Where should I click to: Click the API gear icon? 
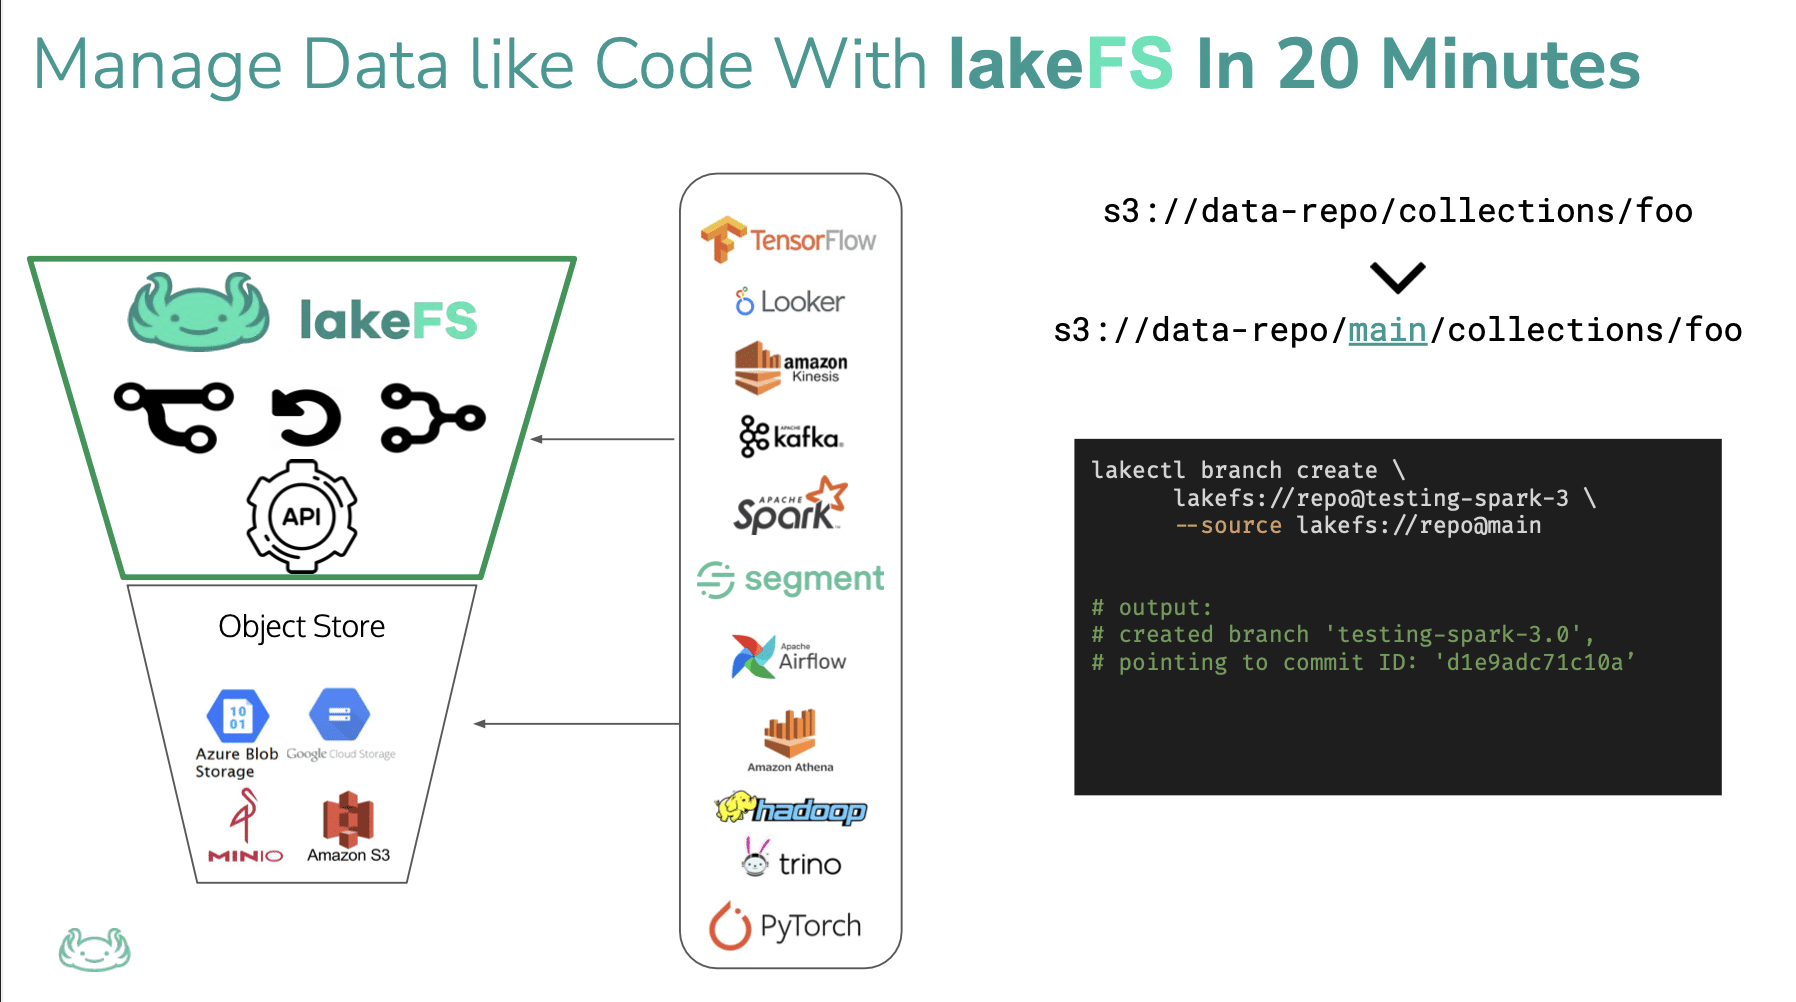(302, 516)
